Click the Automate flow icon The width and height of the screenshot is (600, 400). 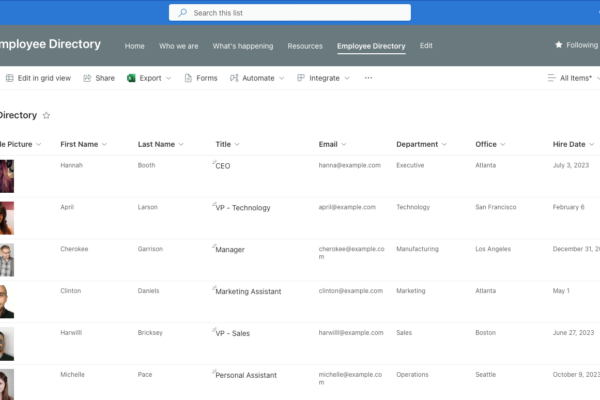234,78
